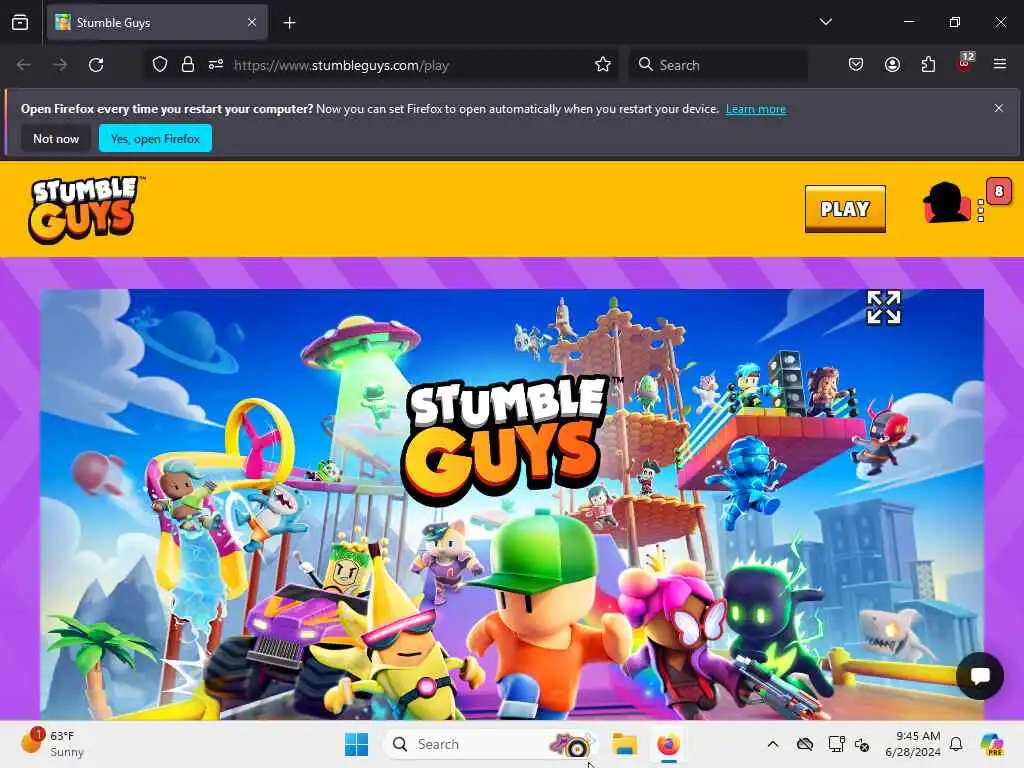Open the three-dot menu beside avatar

point(981,211)
